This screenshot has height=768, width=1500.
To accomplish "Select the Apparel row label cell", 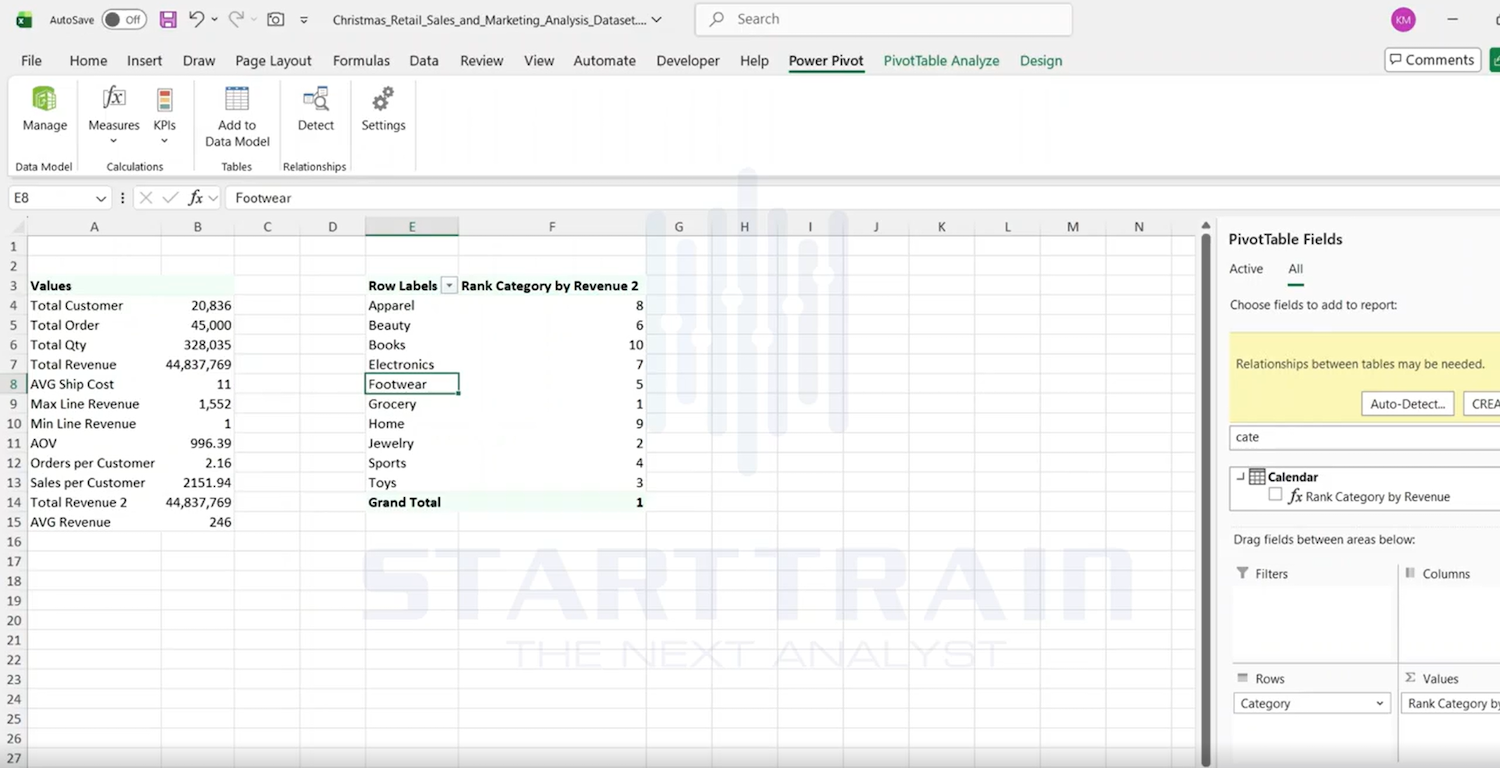I will click(412, 306).
